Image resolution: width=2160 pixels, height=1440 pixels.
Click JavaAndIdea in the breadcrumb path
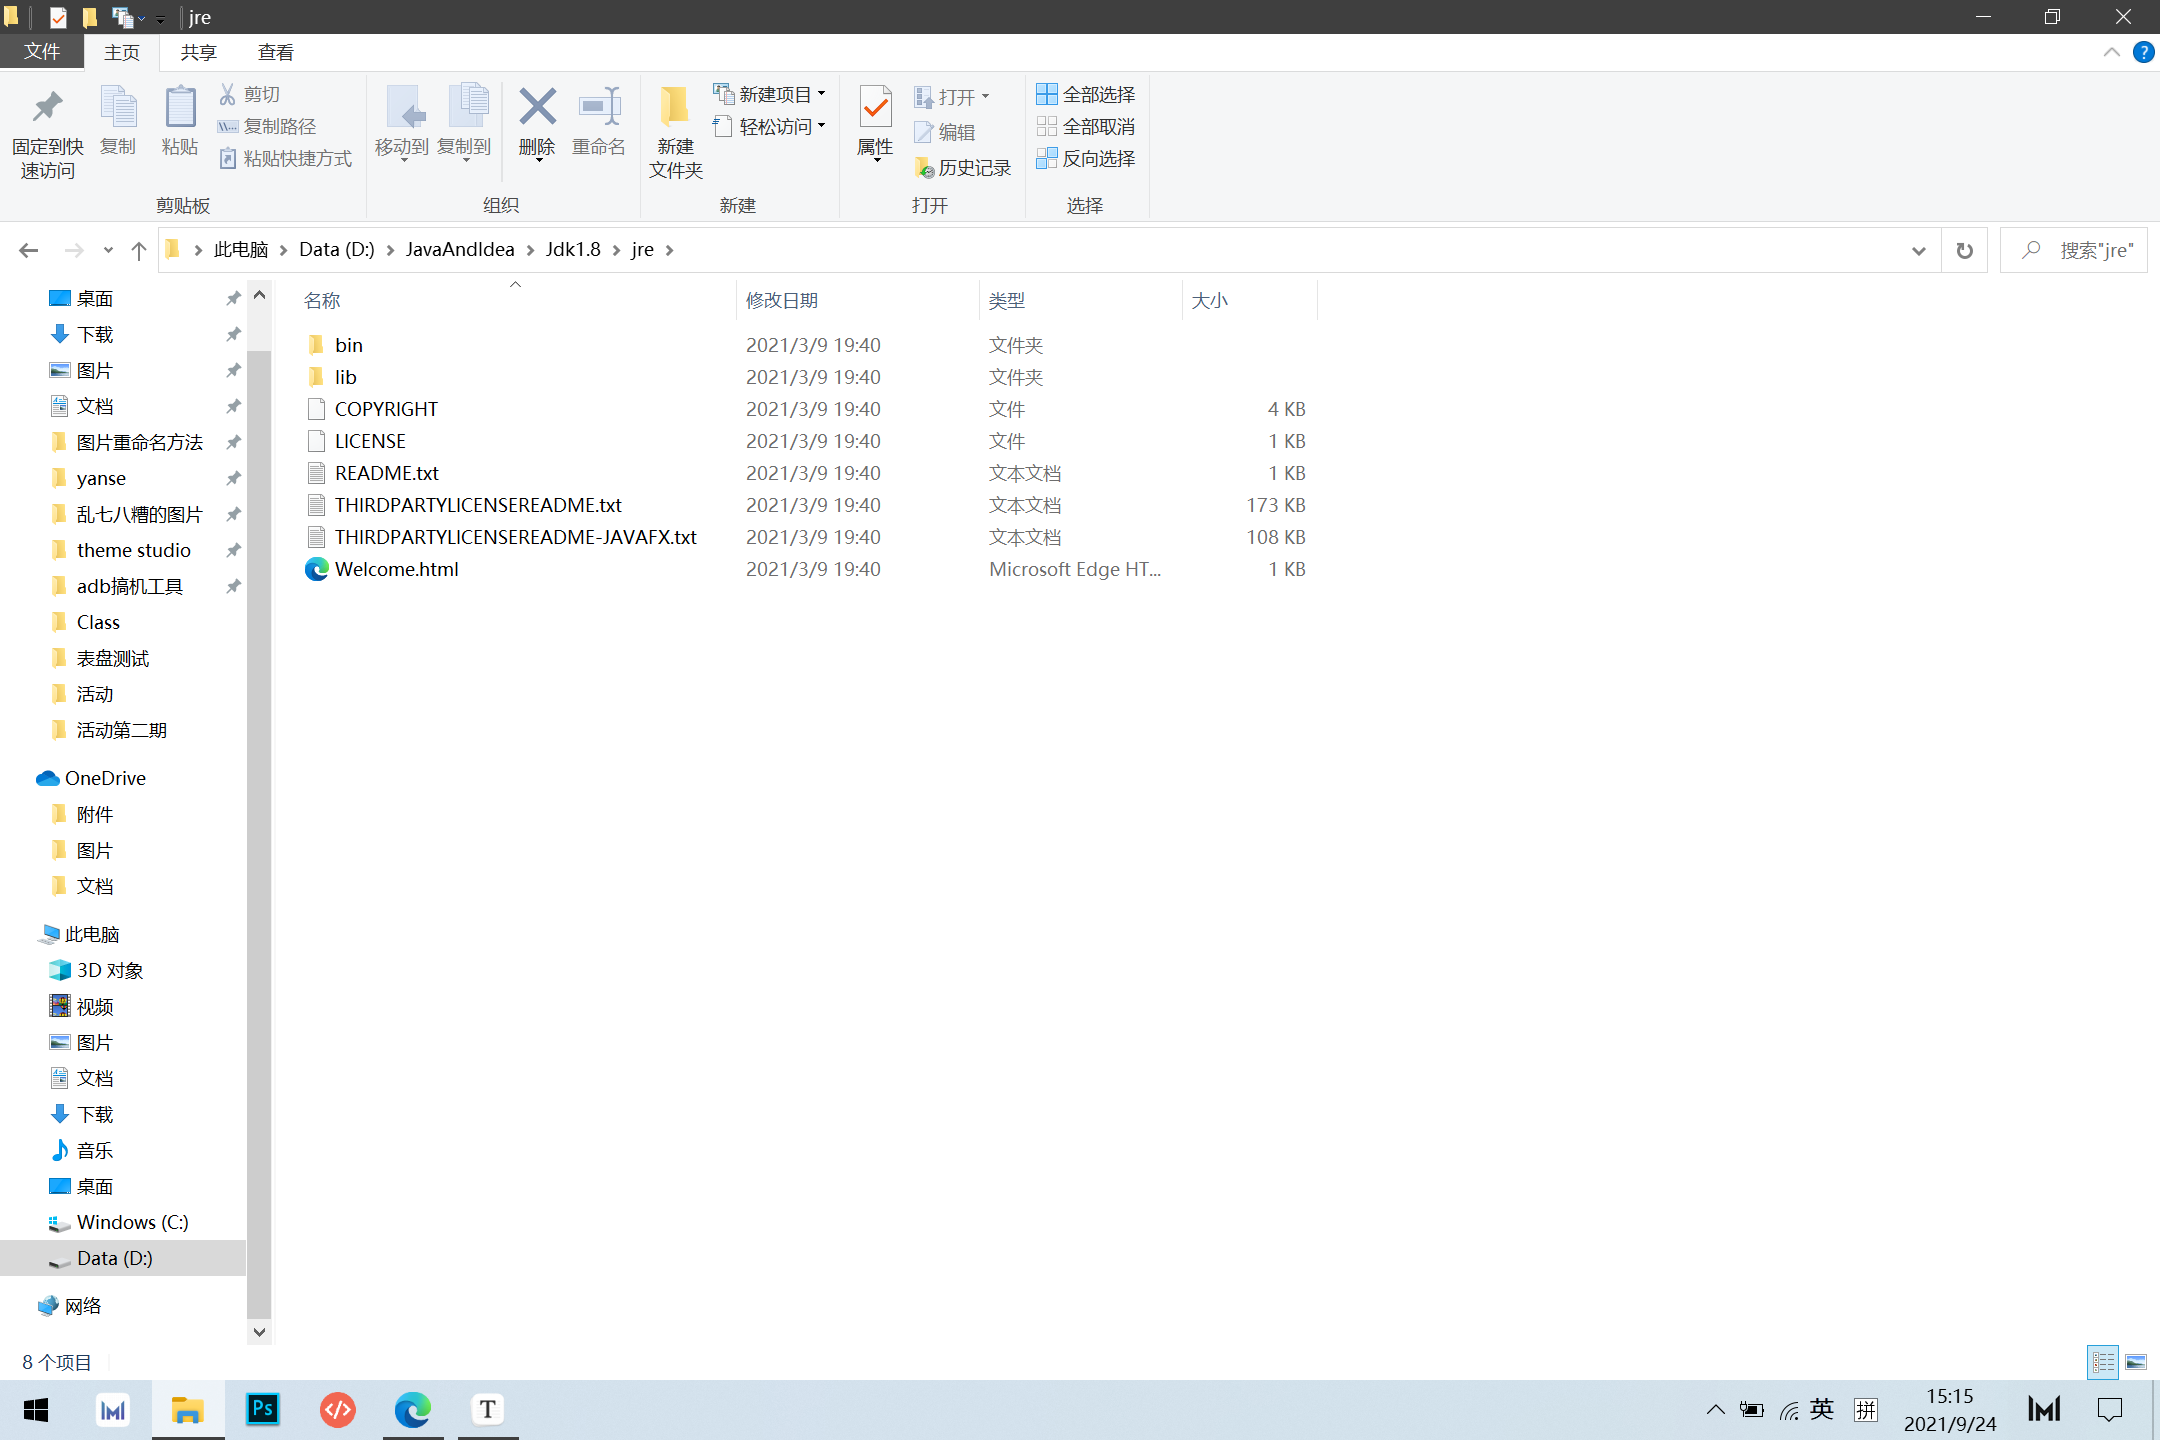pos(459,250)
